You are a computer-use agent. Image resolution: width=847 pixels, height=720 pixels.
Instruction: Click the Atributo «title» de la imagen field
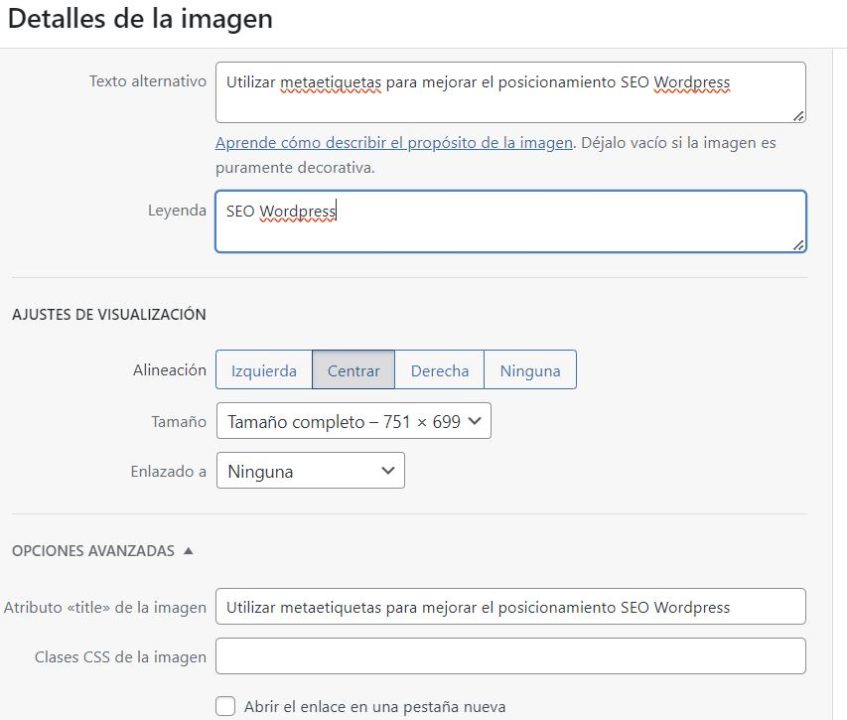[x=500, y=605]
